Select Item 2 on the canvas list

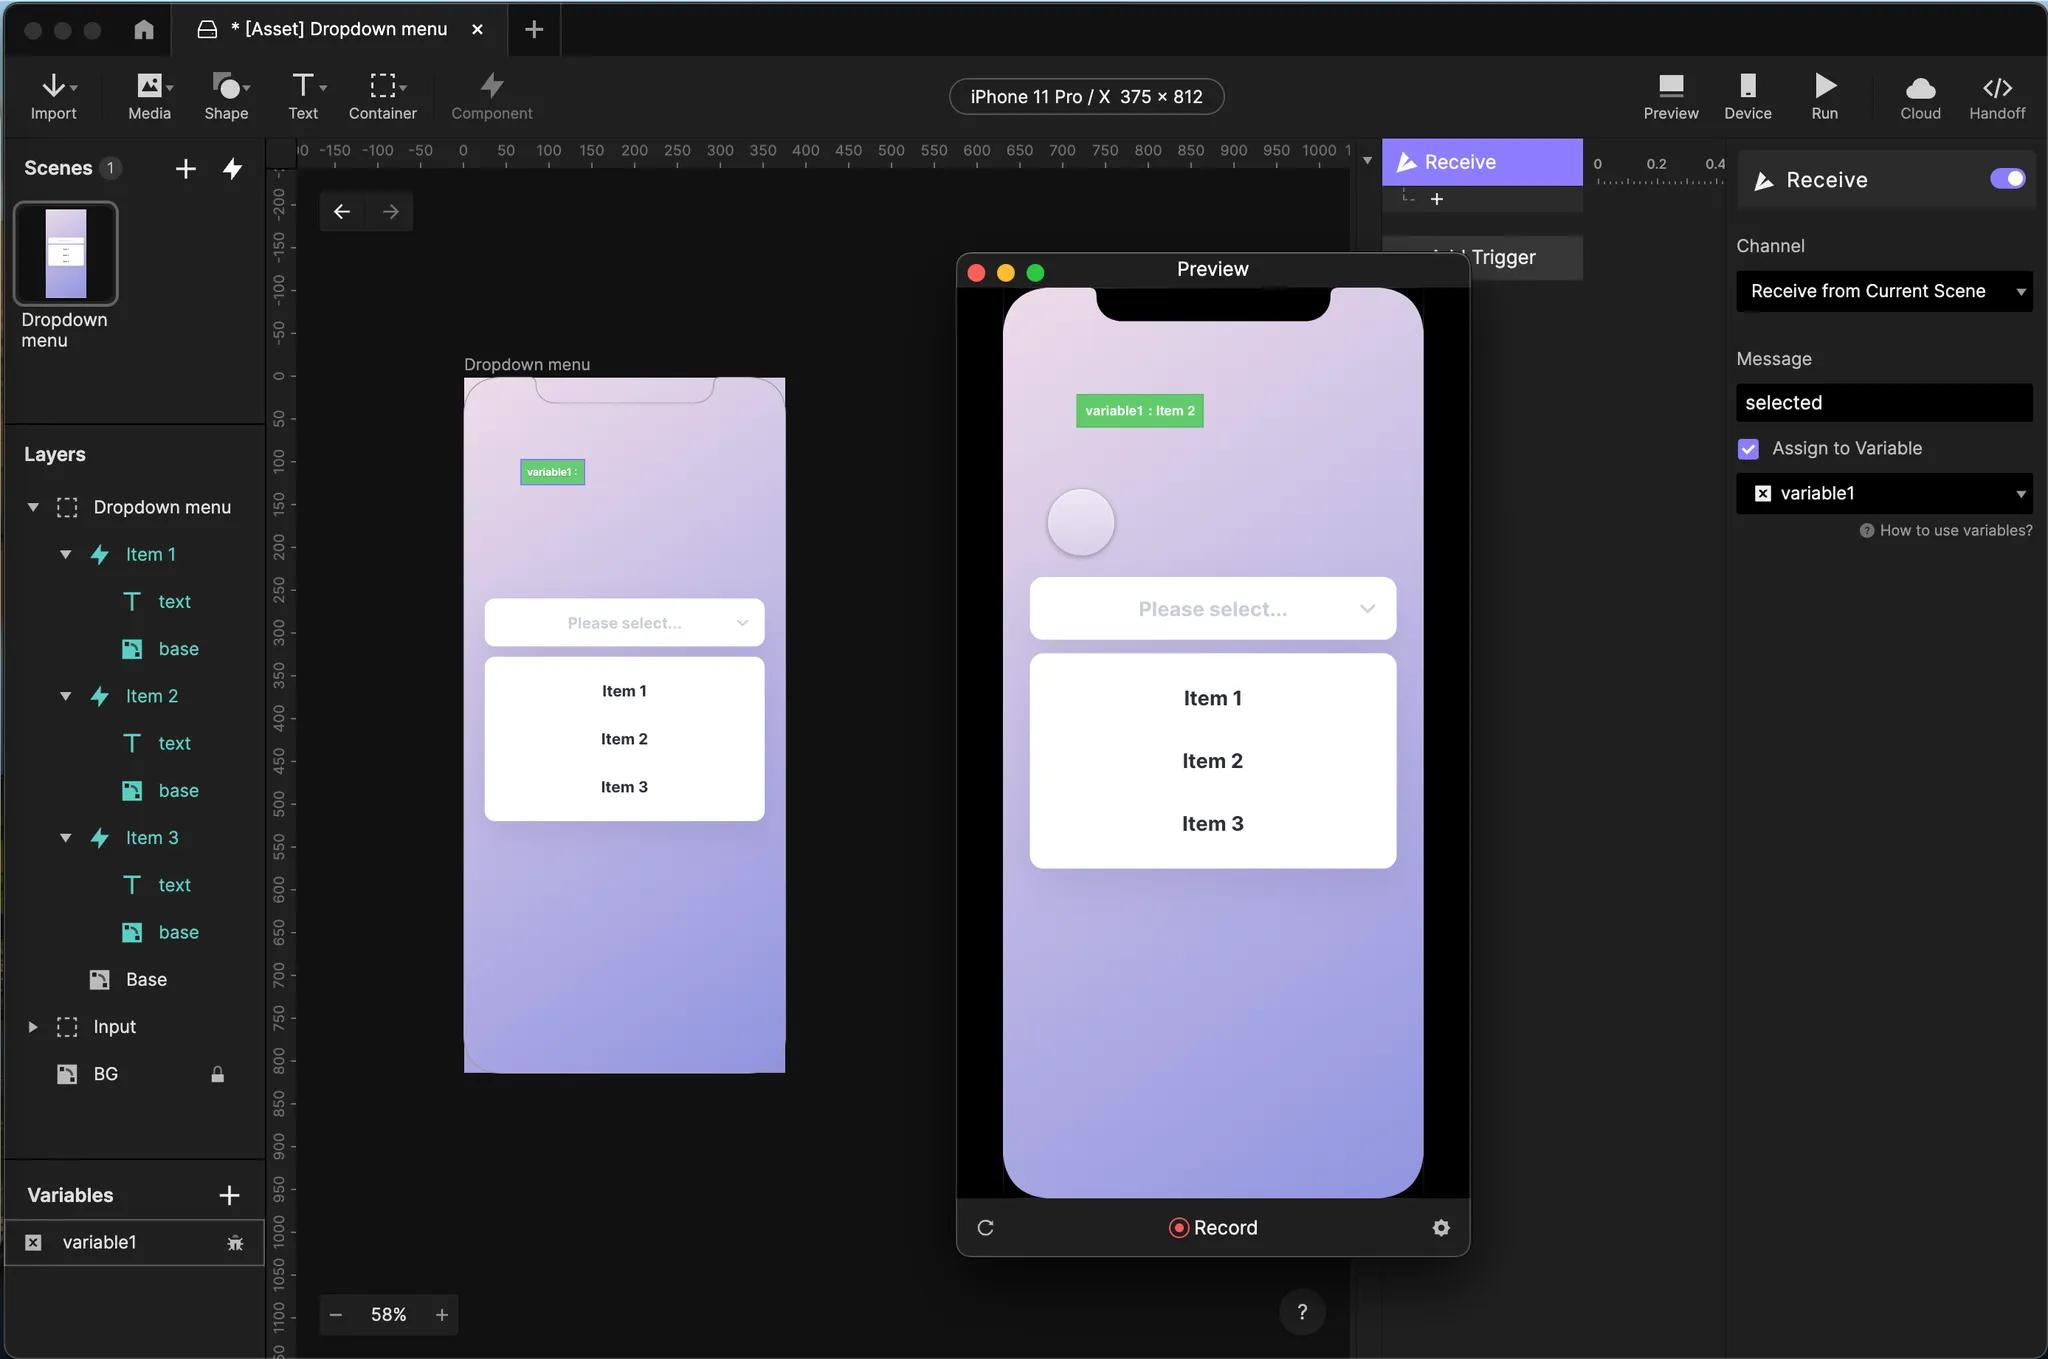[x=624, y=739]
